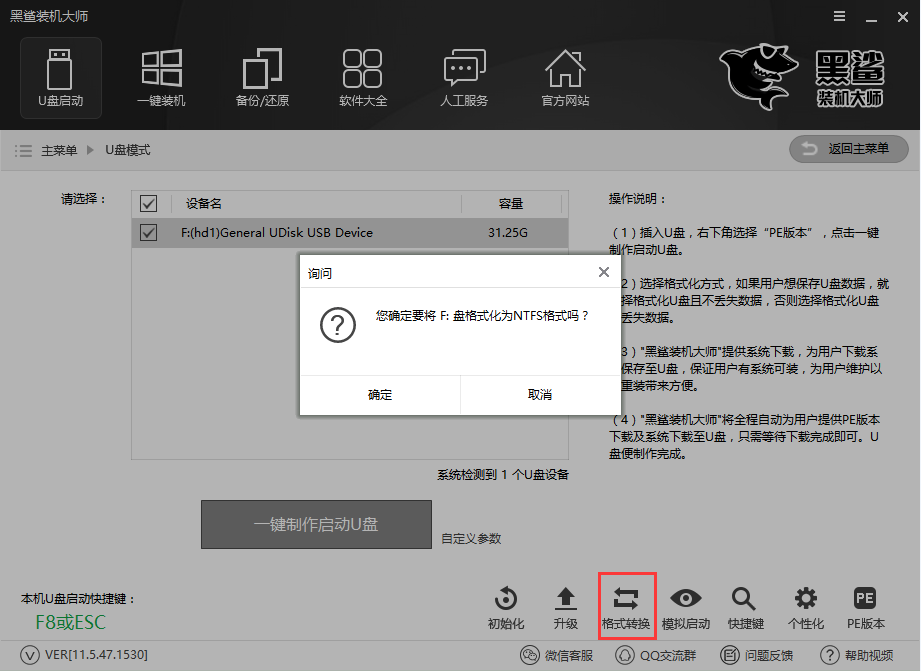921x671 pixels.
Task: Open the hamburger menu top right
Action: click(x=839, y=16)
